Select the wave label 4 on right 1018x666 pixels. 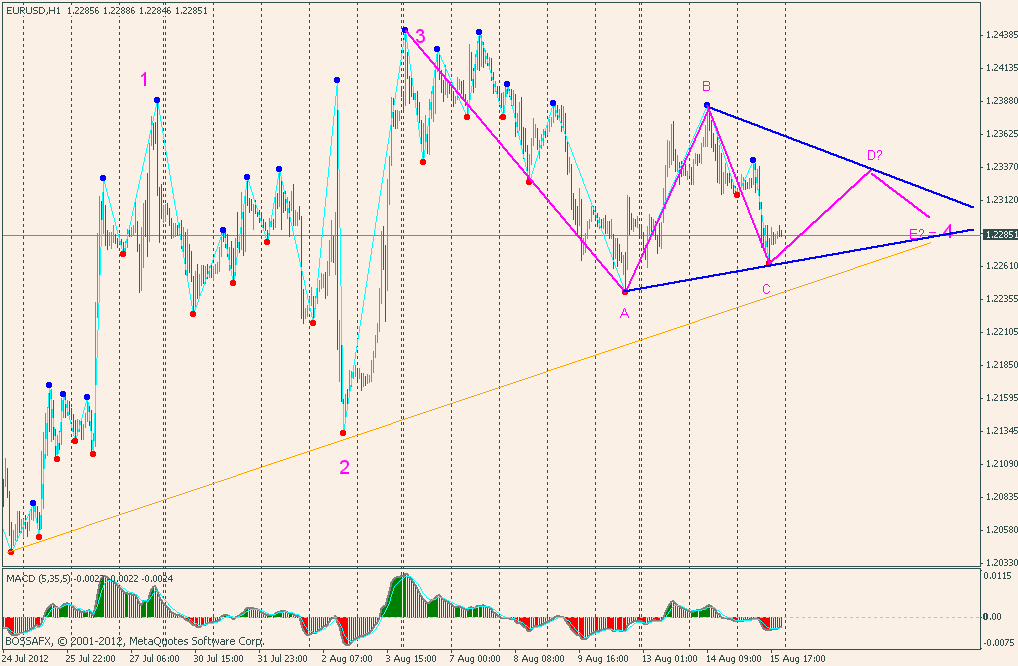click(x=948, y=231)
